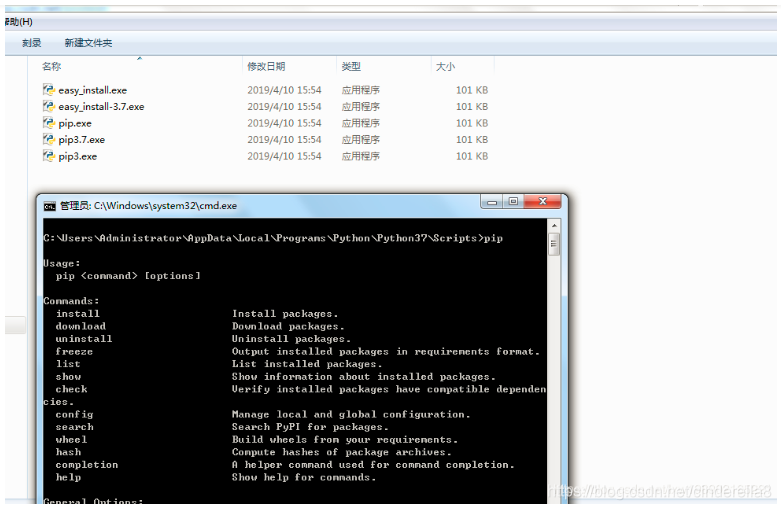Viewport: 781px width, 510px height.
Task: Click the 'uninstall' command in cmd output
Action: pyautogui.click(x=84, y=339)
